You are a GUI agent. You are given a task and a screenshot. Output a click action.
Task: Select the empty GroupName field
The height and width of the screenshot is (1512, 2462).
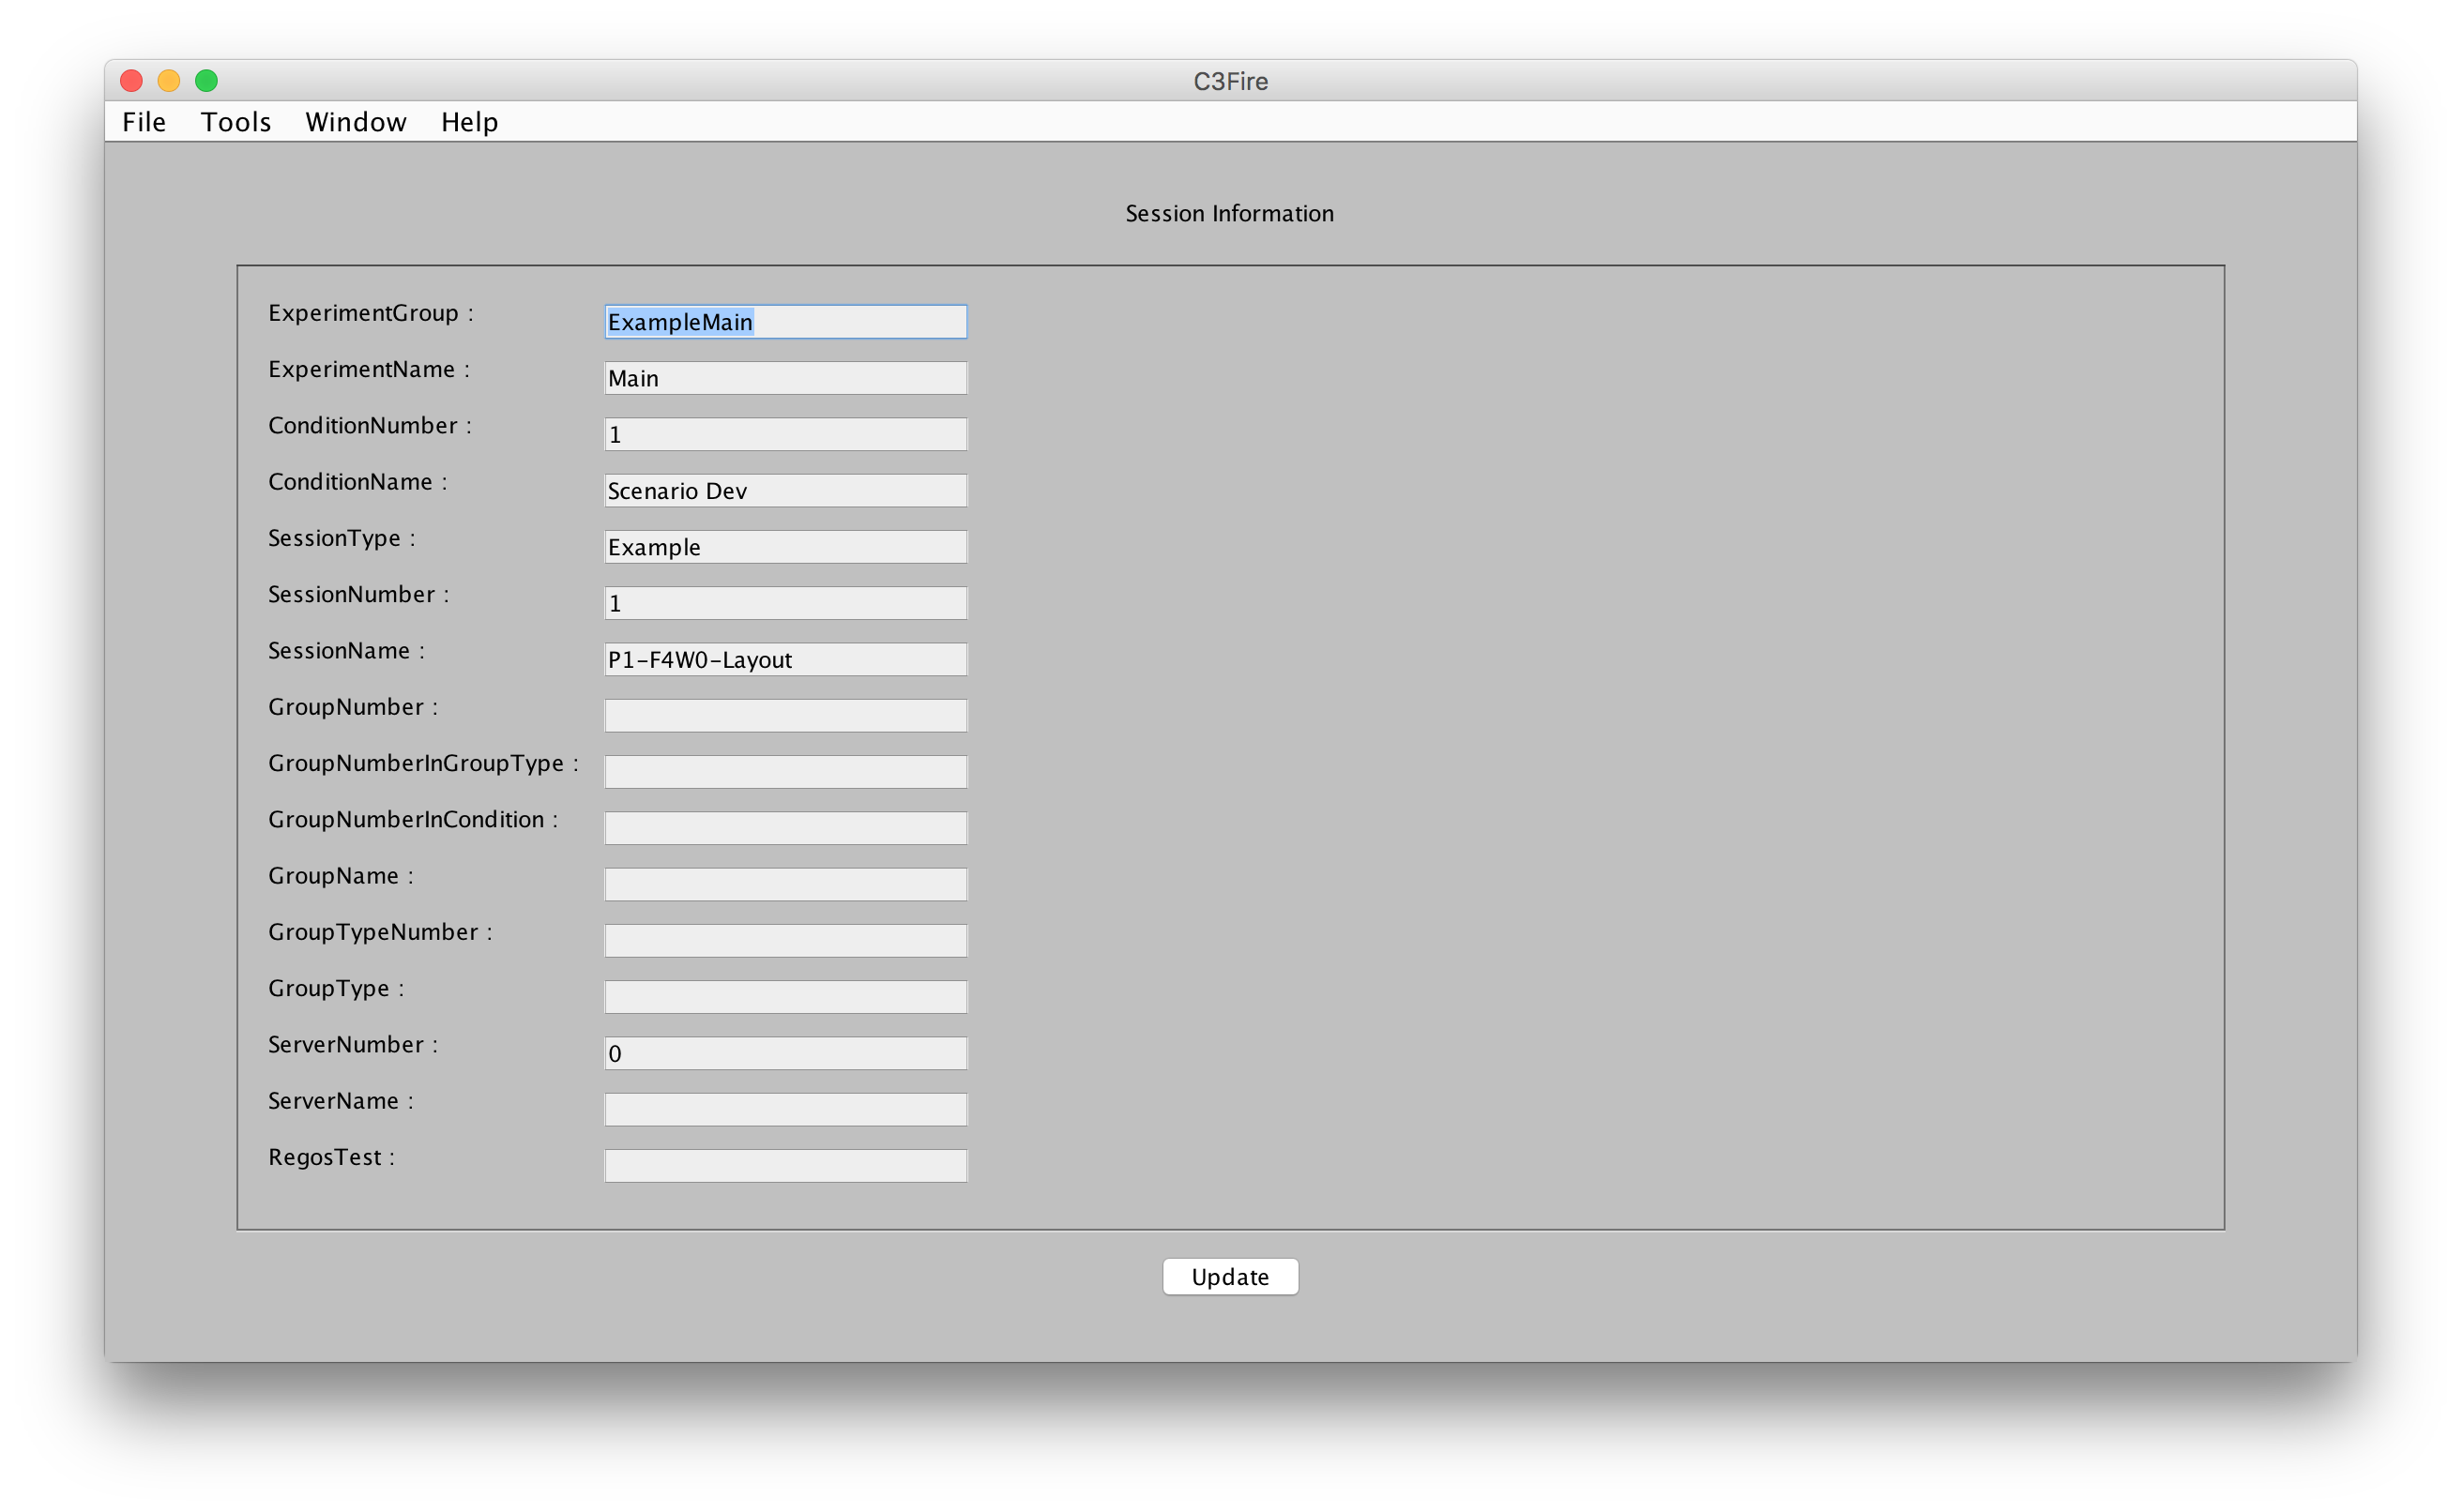[x=786, y=884]
